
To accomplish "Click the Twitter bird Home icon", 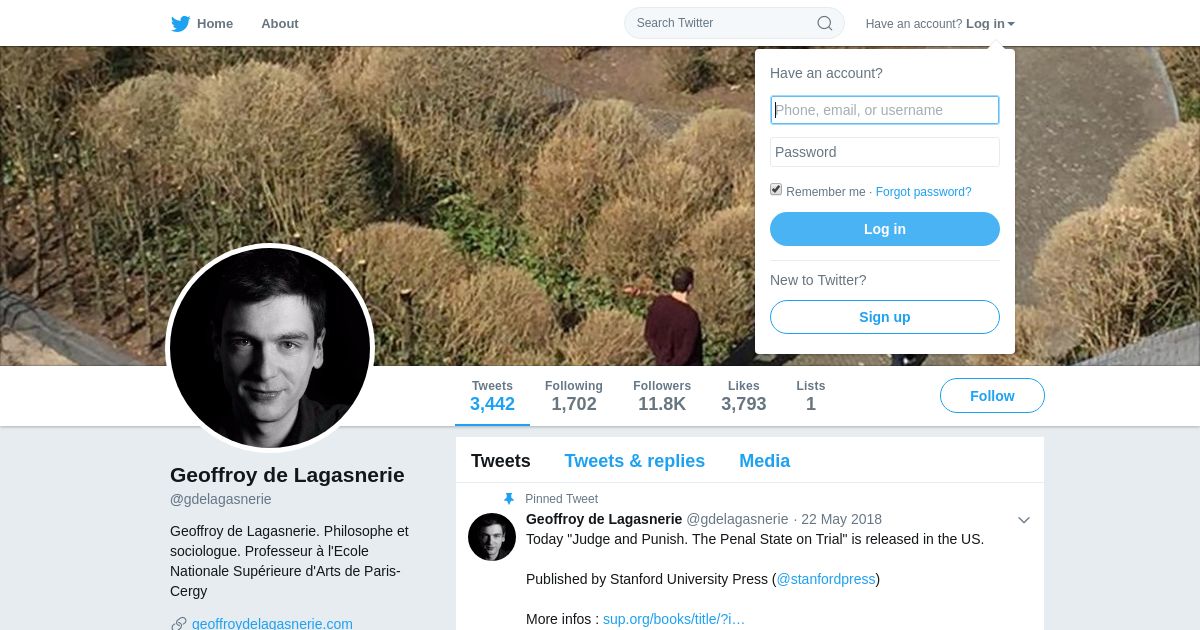I will coord(181,24).
